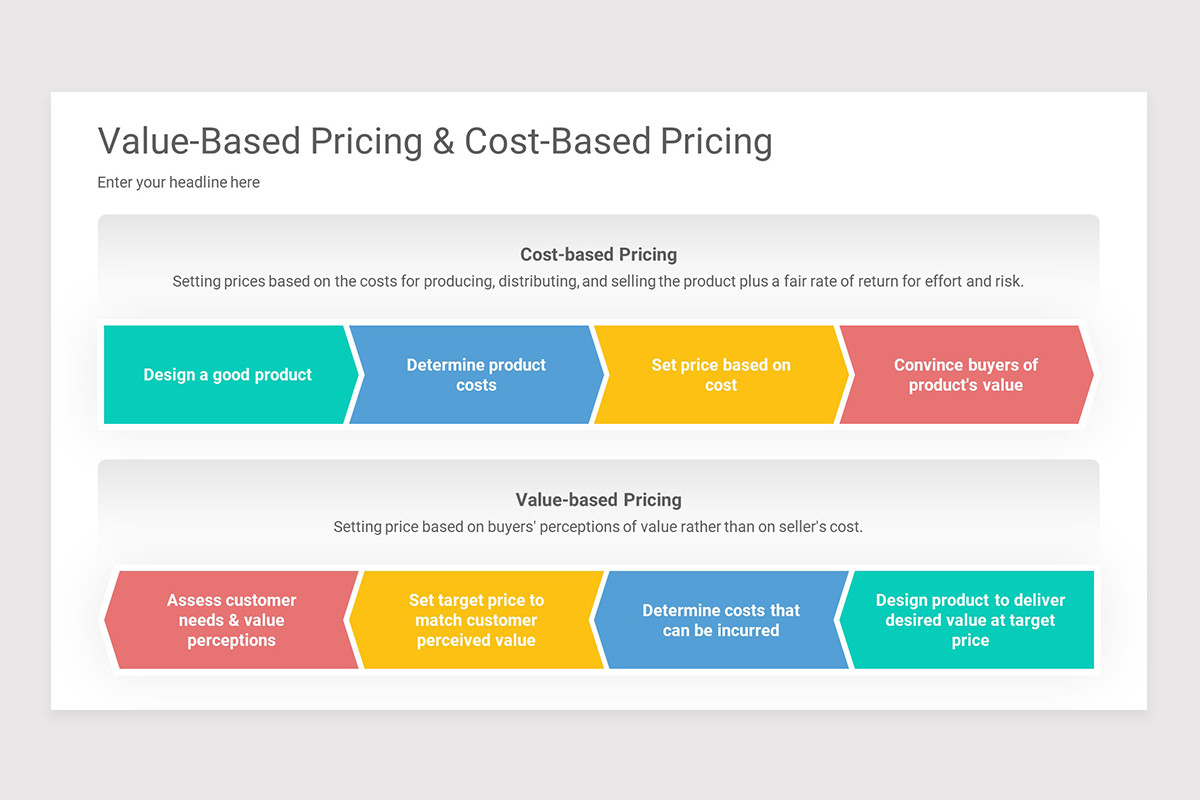The height and width of the screenshot is (800, 1200).
Task: Click the value-based pricing definition sentence
Action: pyautogui.click(x=598, y=527)
